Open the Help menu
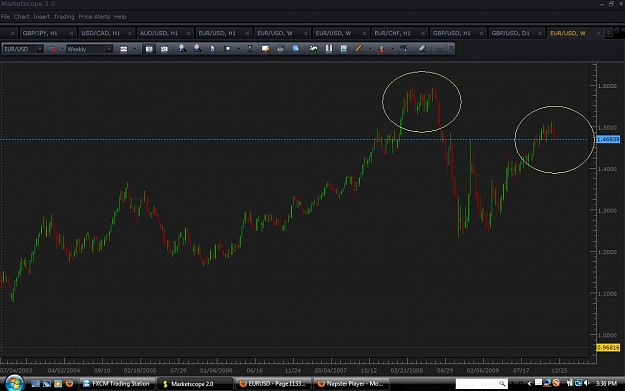The width and height of the screenshot is (625, 391). [x=120, y=17]
